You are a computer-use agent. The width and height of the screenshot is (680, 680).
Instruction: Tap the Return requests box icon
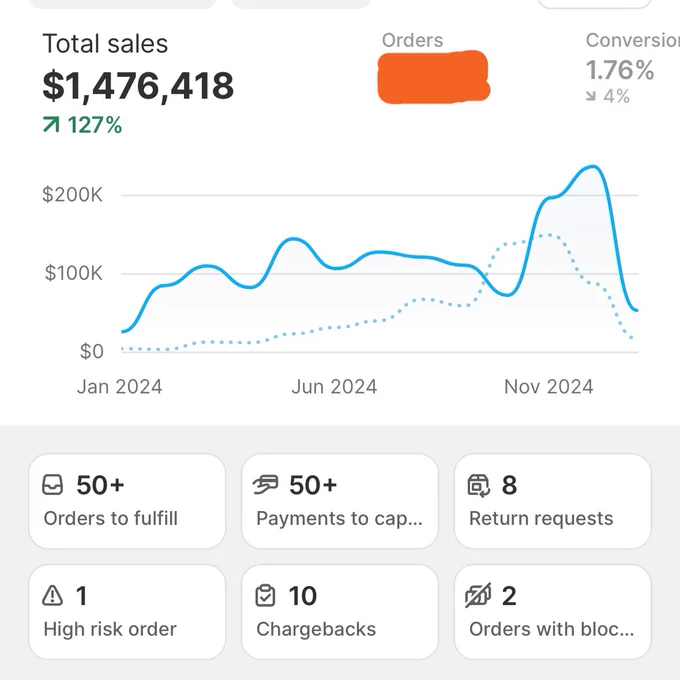point(479,485)
